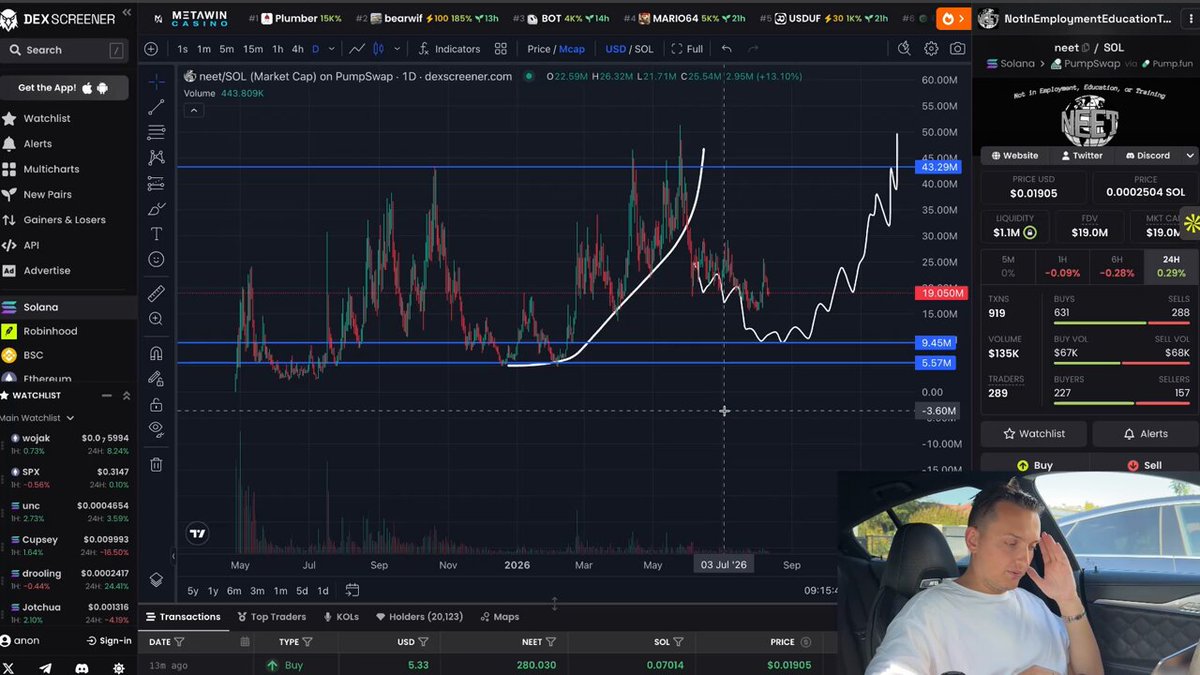Image resolution: width=1200 pixels, height=675 pixels.
Task: Open the go-to-date calendar icon
Action: click(352, 591)
